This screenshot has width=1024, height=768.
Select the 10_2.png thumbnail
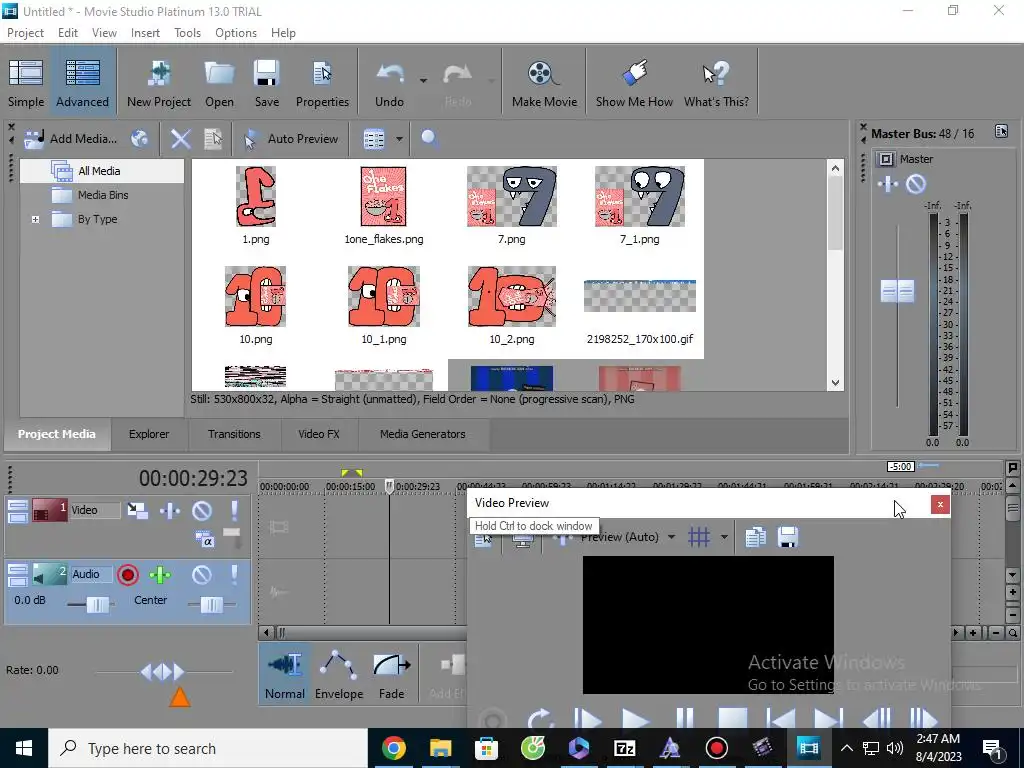(x=511, y=296)
